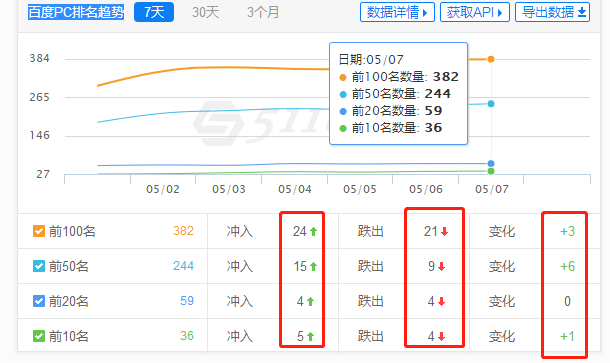
Task: Click the 变化 label in 前100名 row
Action: coord(502,231)
